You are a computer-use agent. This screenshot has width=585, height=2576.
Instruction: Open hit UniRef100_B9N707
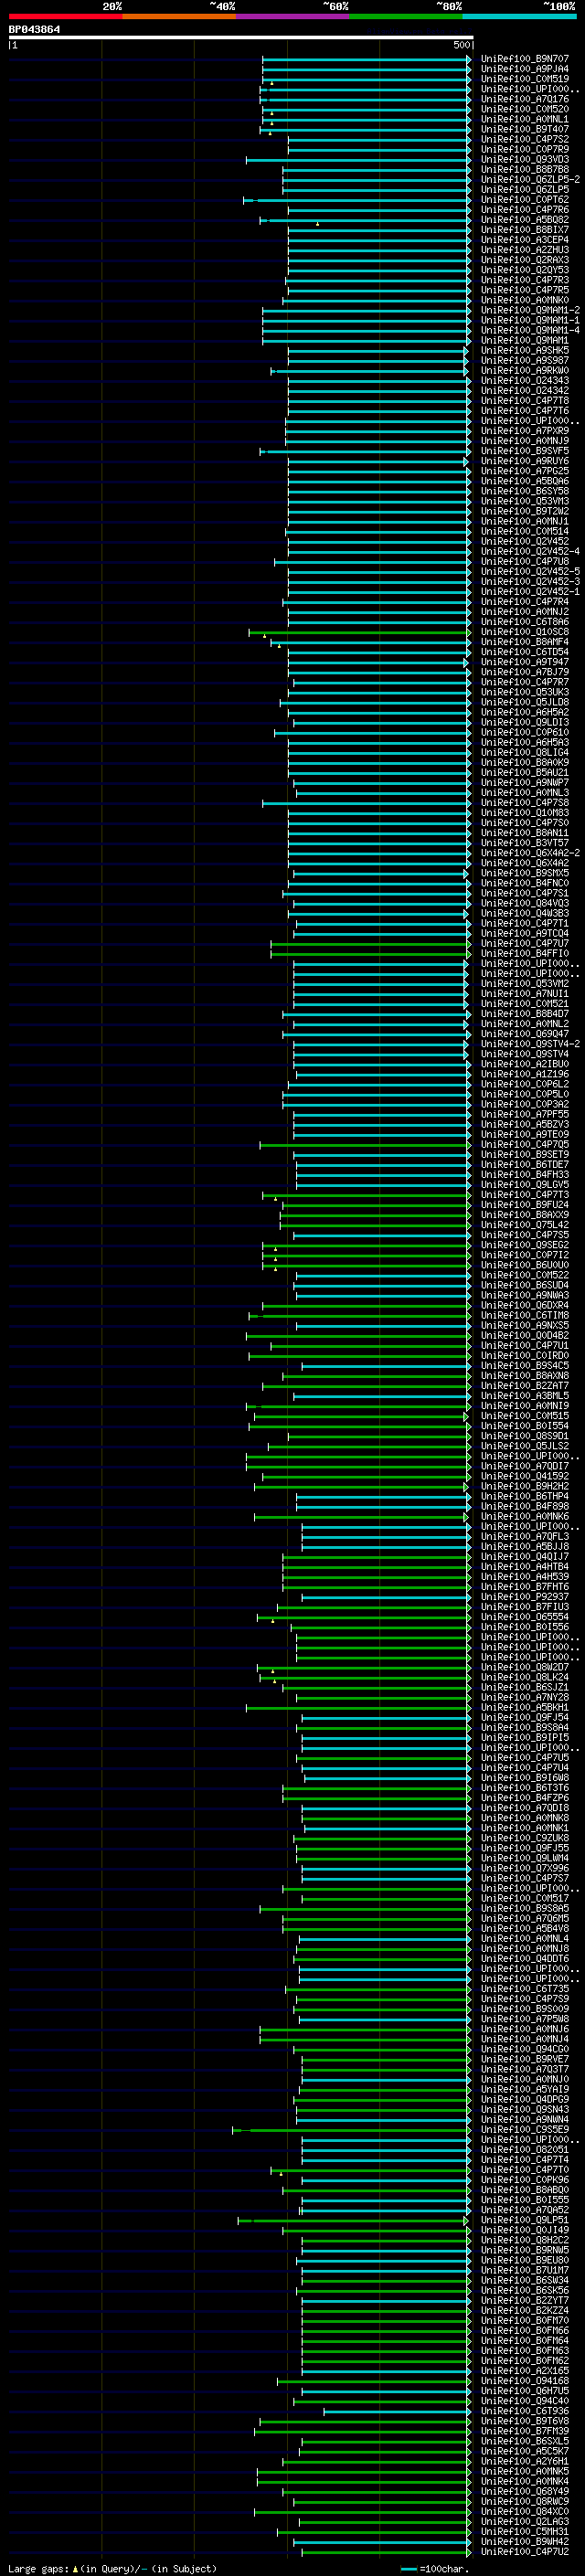pos(524,59)
